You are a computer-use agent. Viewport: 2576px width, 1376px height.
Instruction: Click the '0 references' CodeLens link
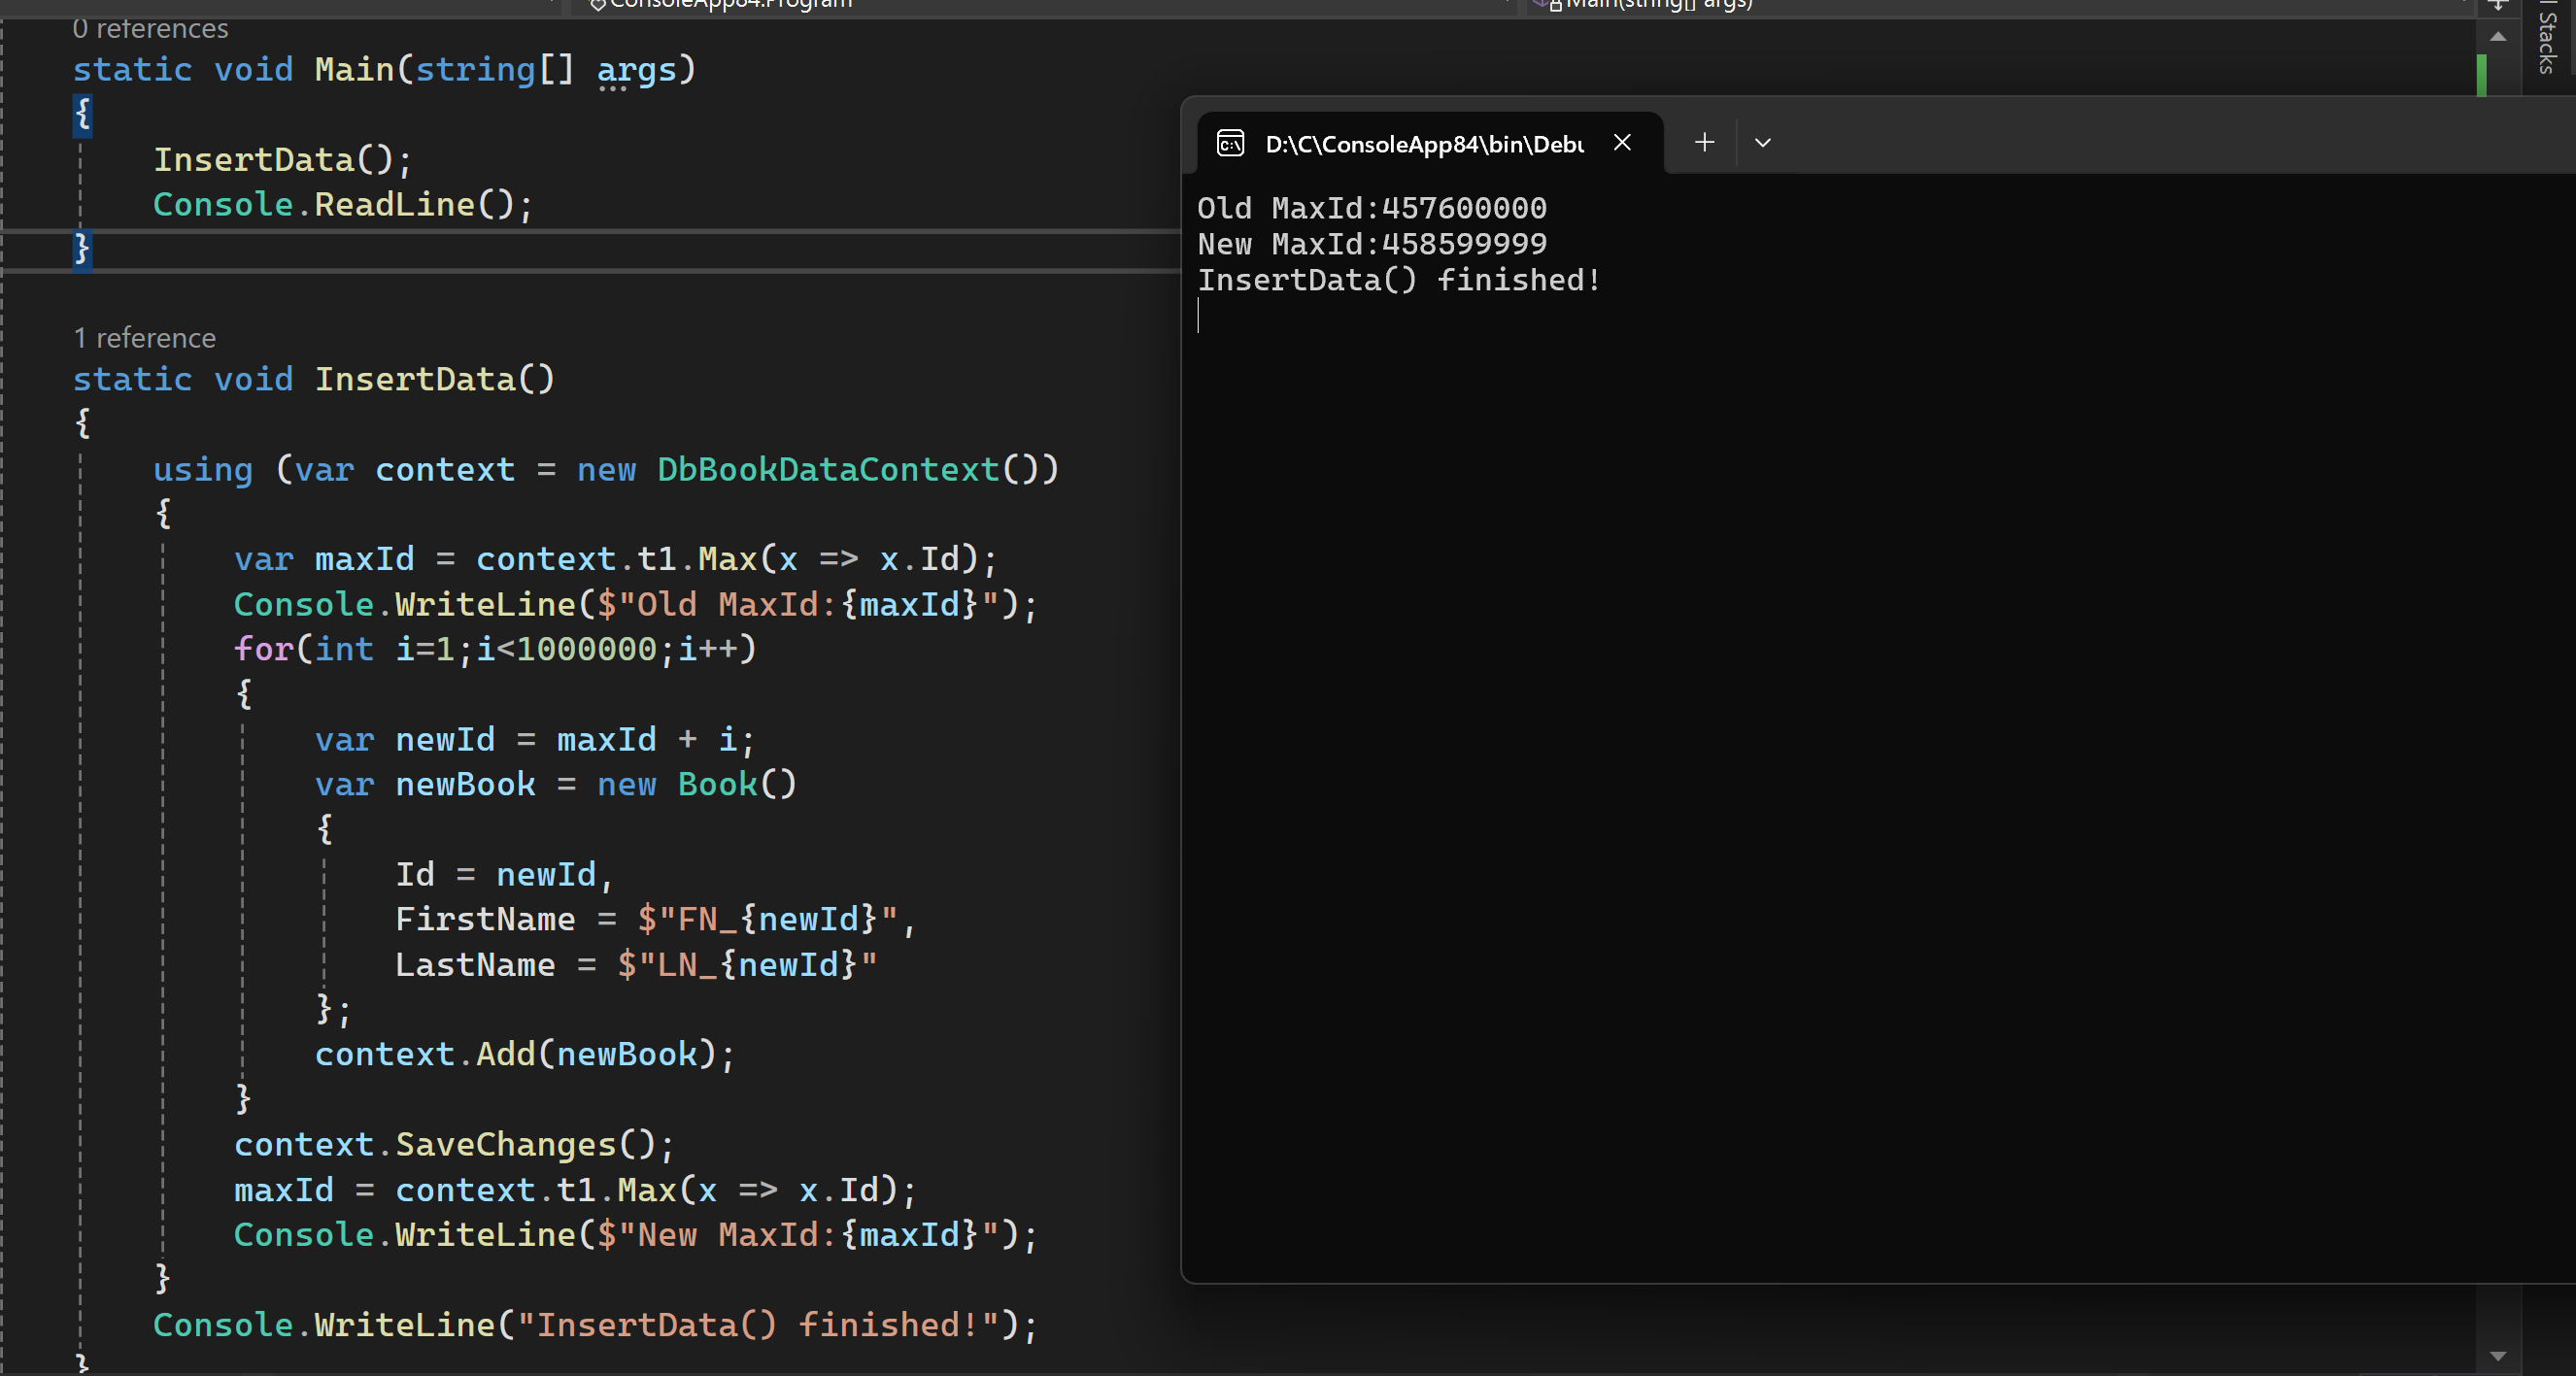point(150,29)
